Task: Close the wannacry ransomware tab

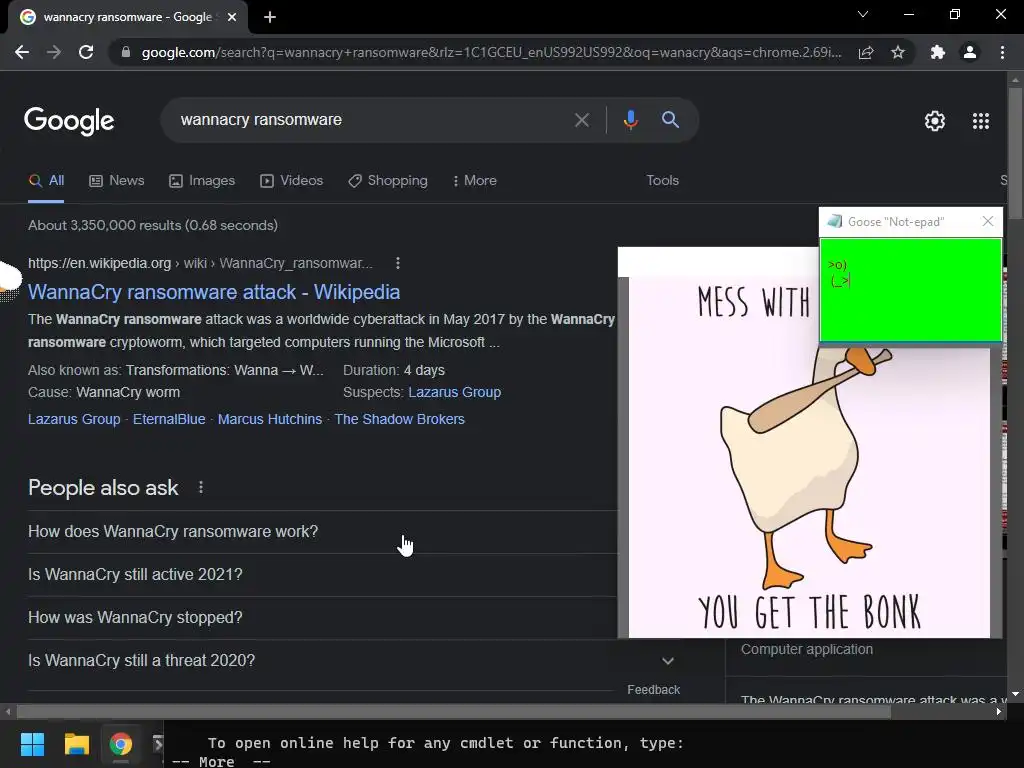Action: [232, 17]
